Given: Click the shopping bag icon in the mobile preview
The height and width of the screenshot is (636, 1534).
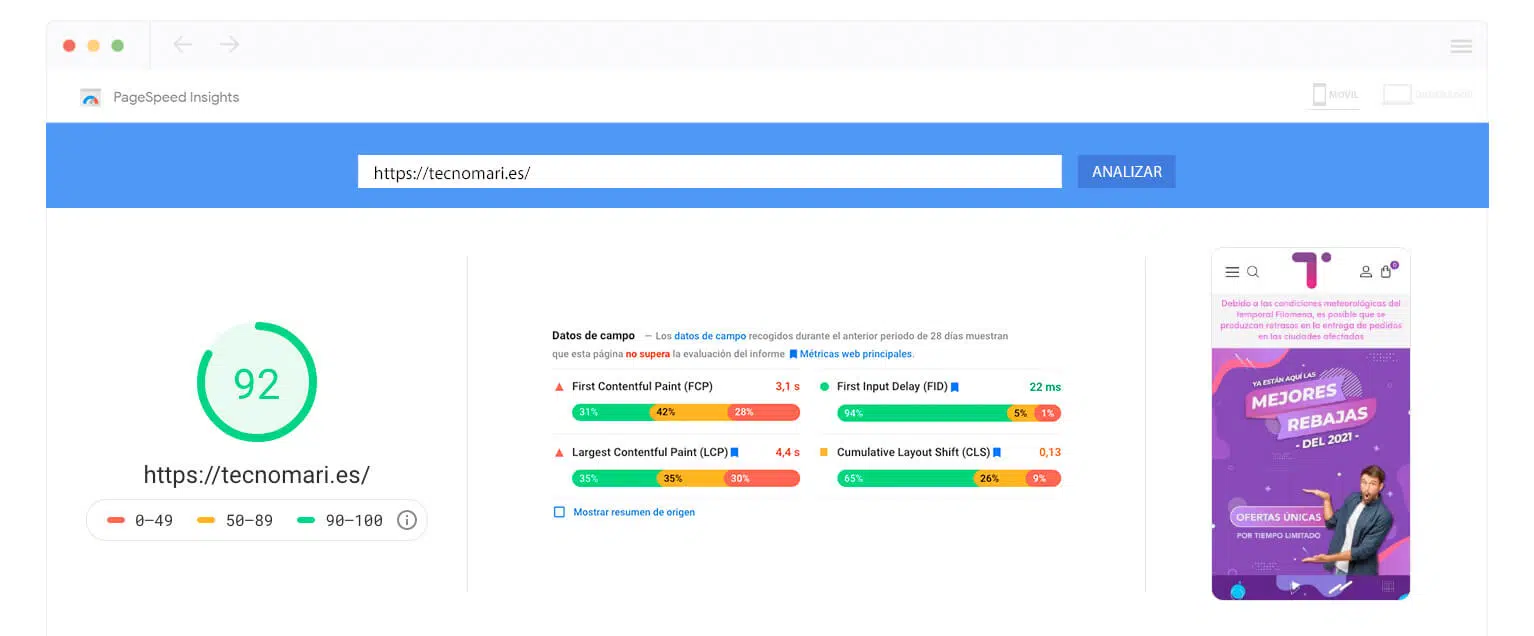Looking at the screenshot, I should click(1387, 271).
